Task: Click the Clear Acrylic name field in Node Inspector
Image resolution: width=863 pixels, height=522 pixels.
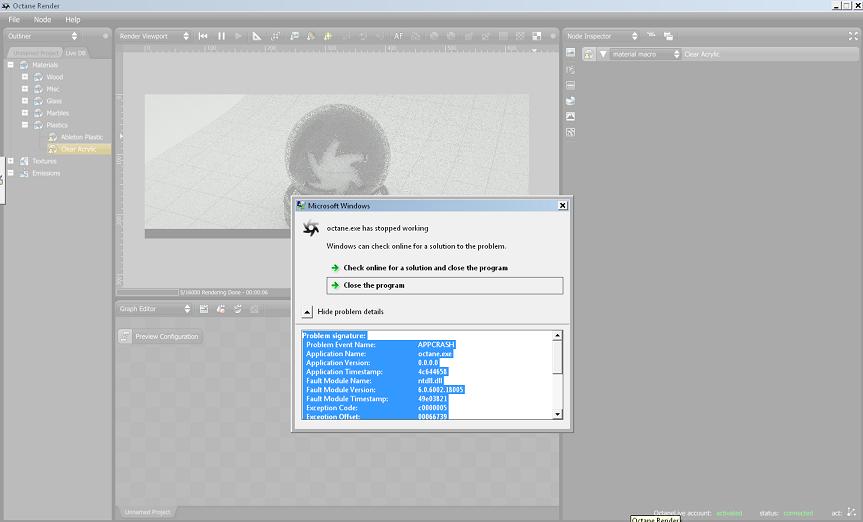Action: tap(770, 54)
